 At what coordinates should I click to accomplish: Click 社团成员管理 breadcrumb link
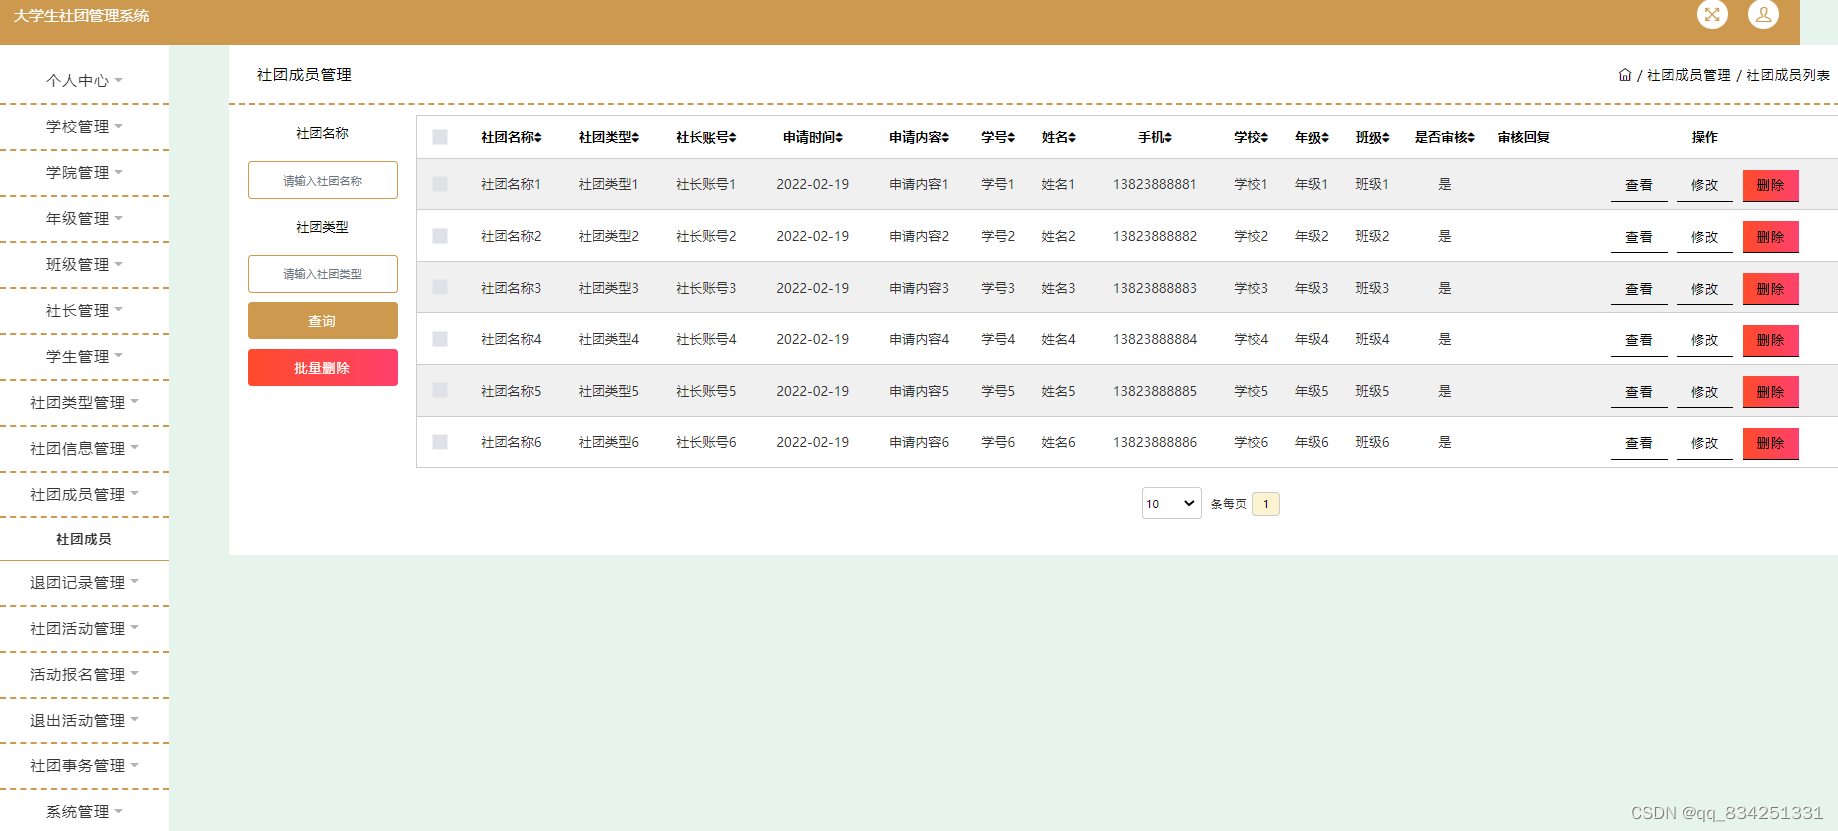1689,75
